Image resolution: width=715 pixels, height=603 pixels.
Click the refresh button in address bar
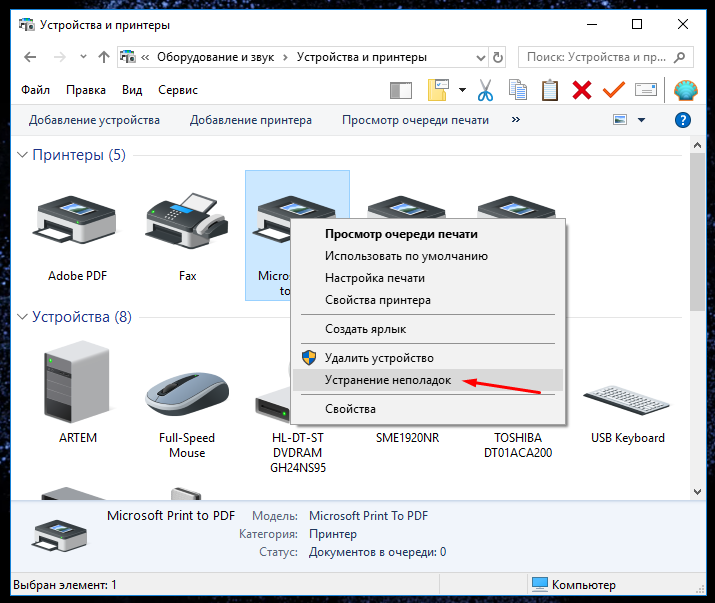(497, 57)
